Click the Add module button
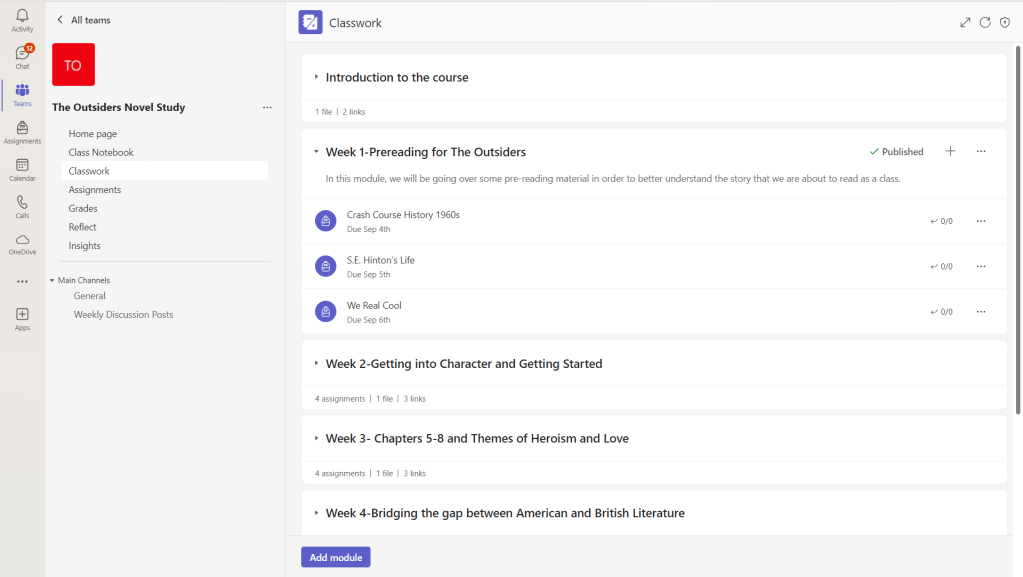This screenshot has width=1023, height=577. point(335,557)
